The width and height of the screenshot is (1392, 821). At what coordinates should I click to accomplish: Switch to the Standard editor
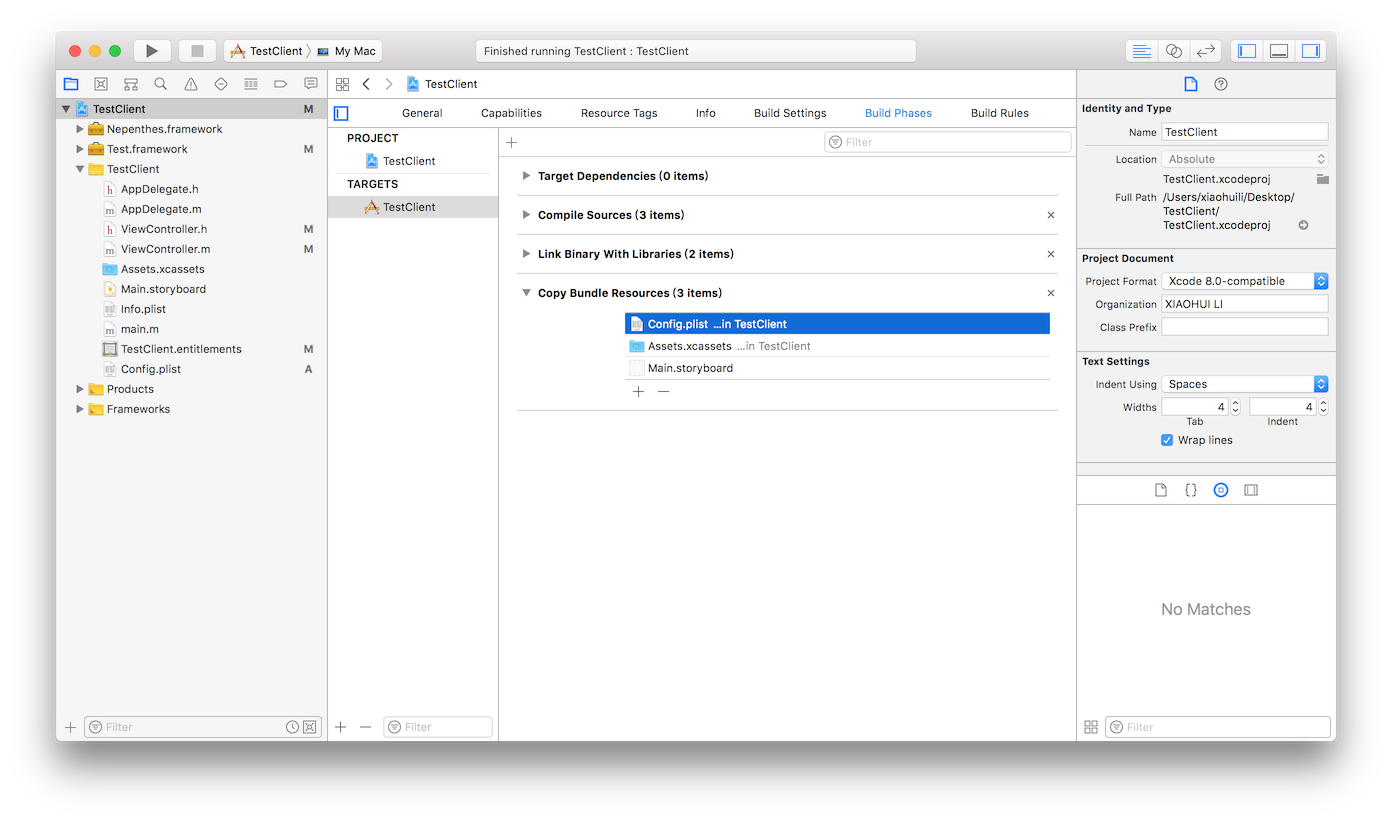click(1140, 51)
